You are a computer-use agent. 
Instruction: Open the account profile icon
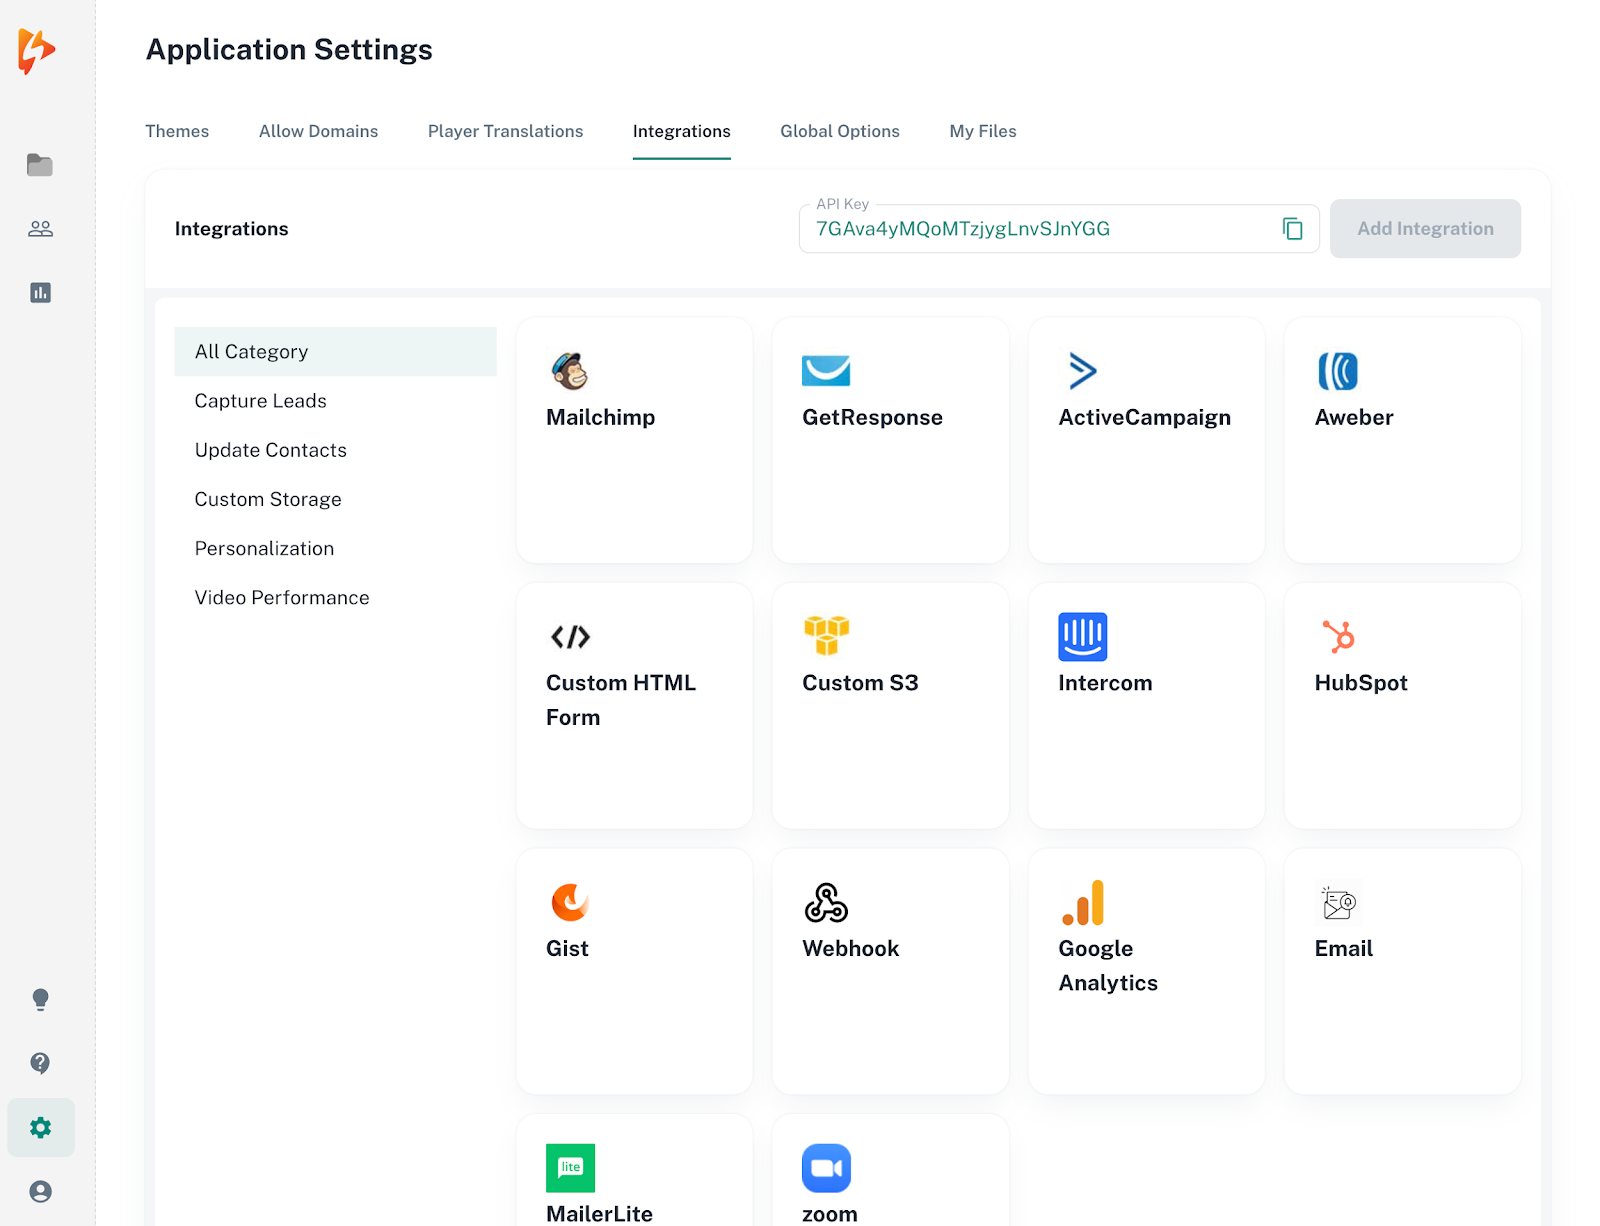40,1191
